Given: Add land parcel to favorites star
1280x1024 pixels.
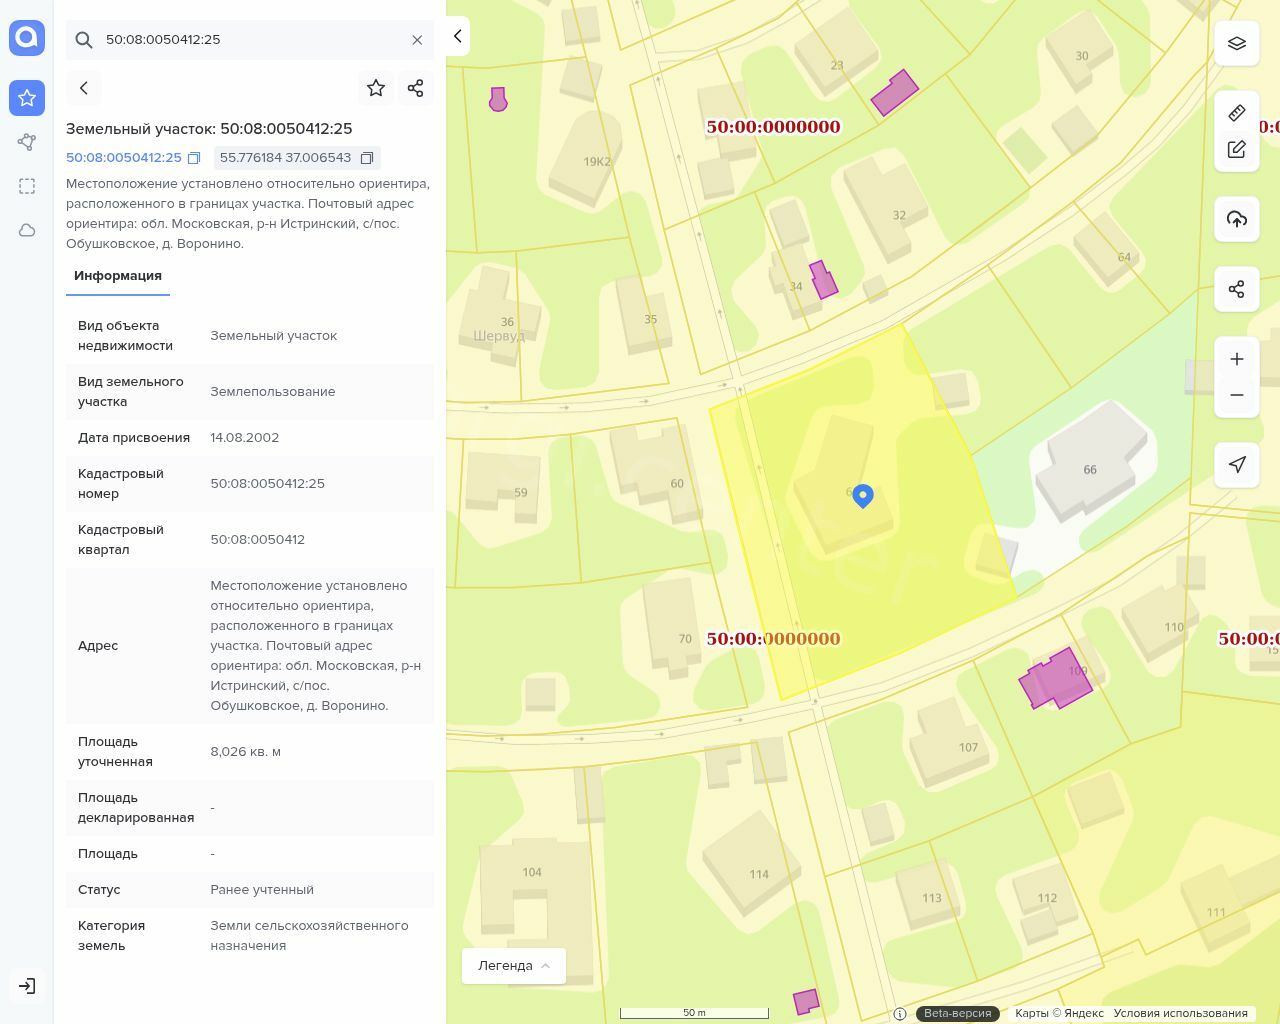Looking at the screenshot, I should click(x=376, y=88).
